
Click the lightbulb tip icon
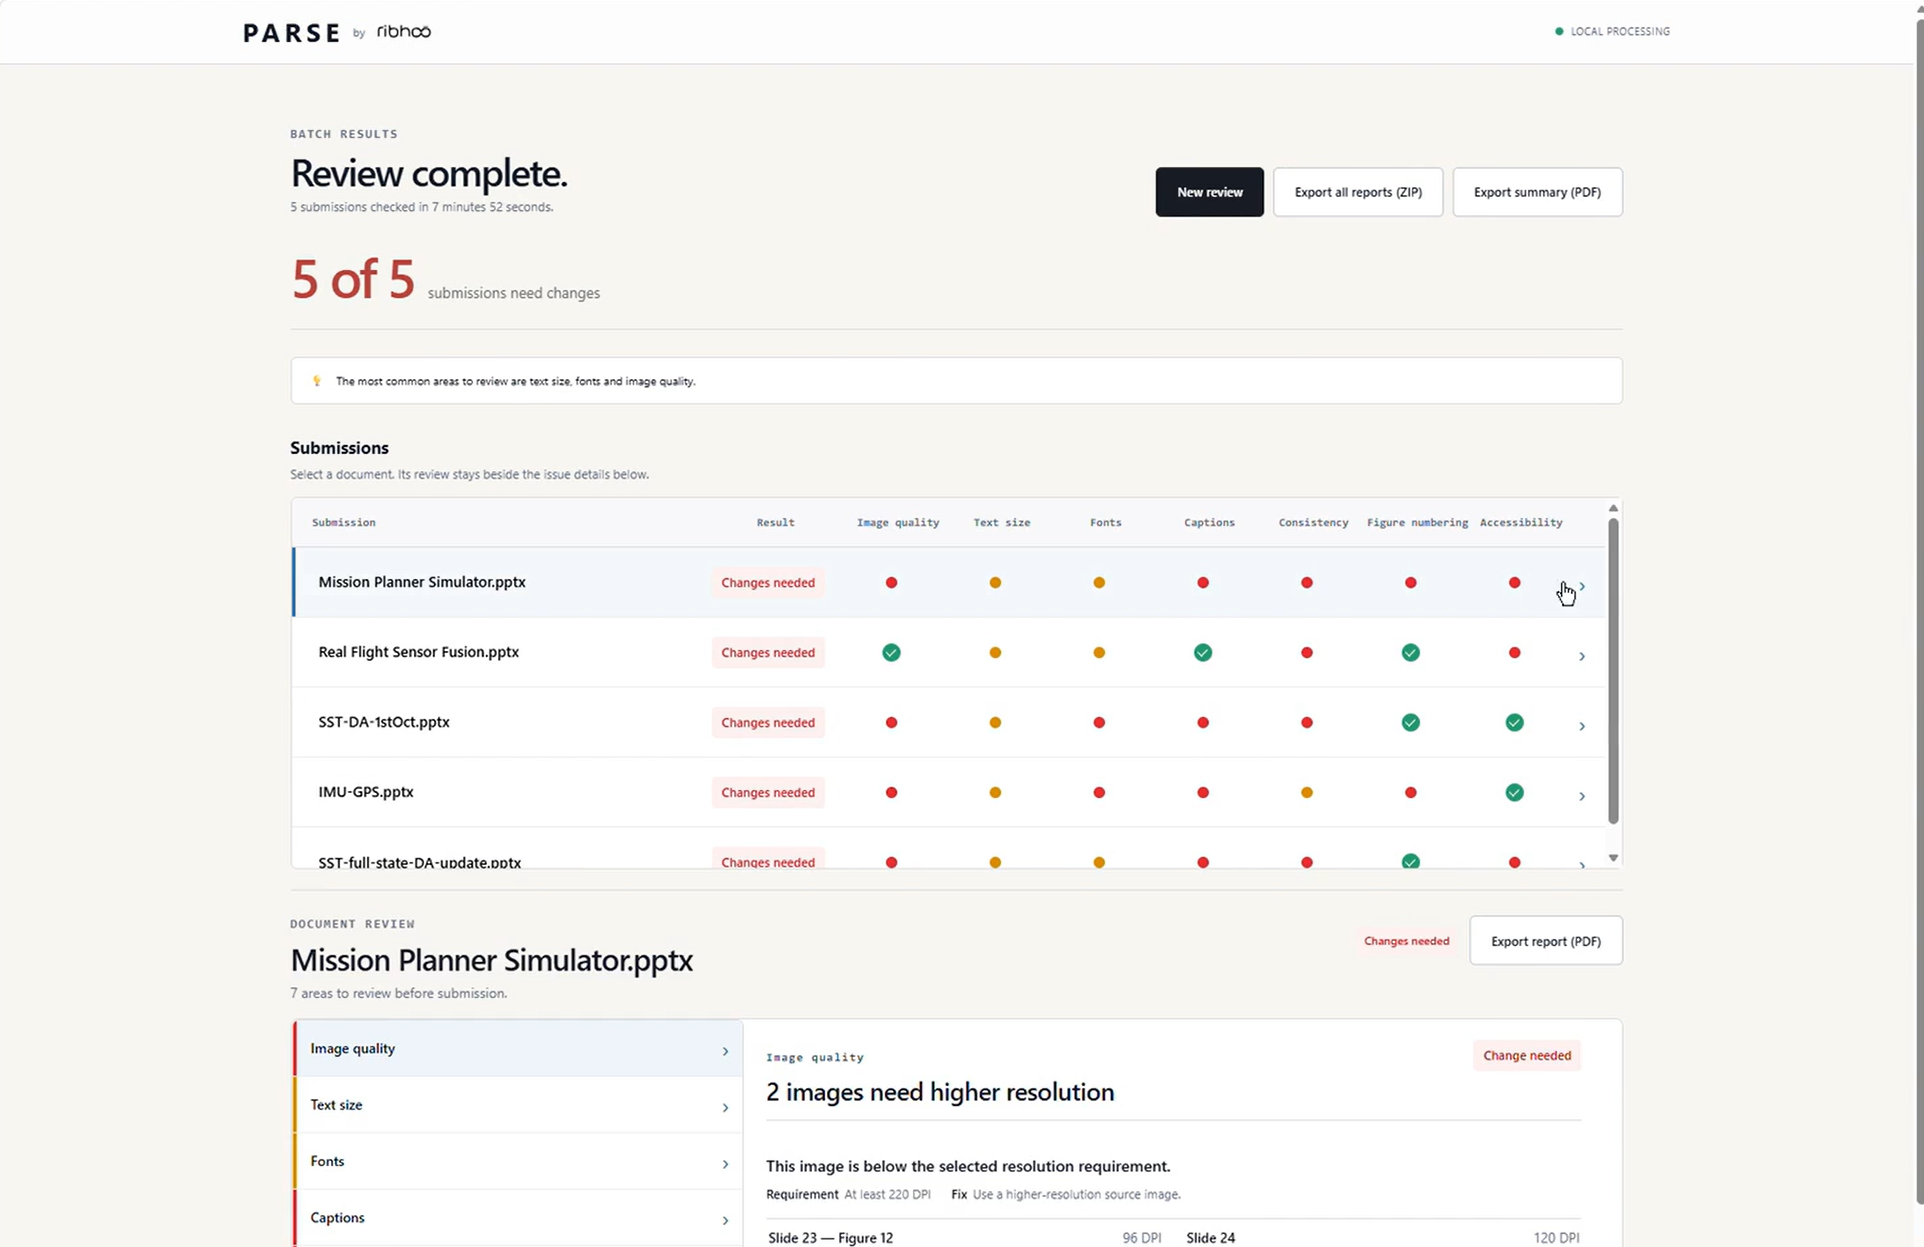coord(317,381)
